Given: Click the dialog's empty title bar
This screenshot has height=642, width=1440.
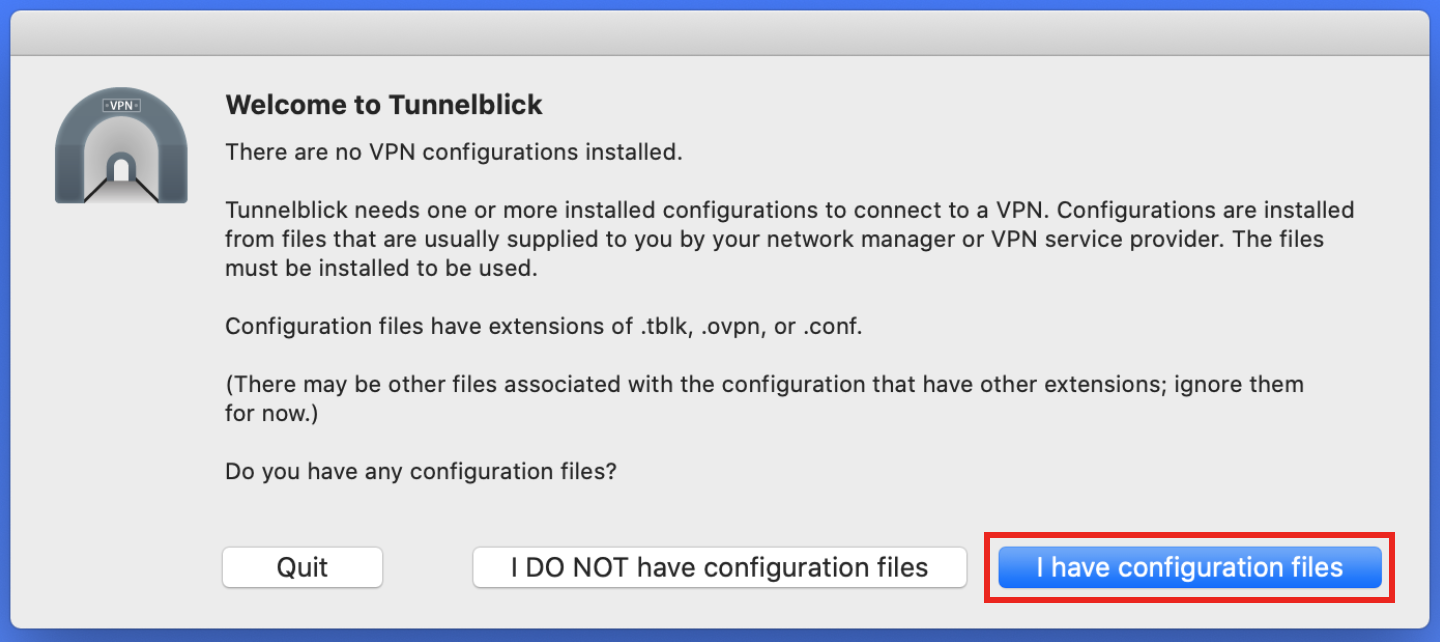Looking at the screenshot, I should click(x=720, y=33).
